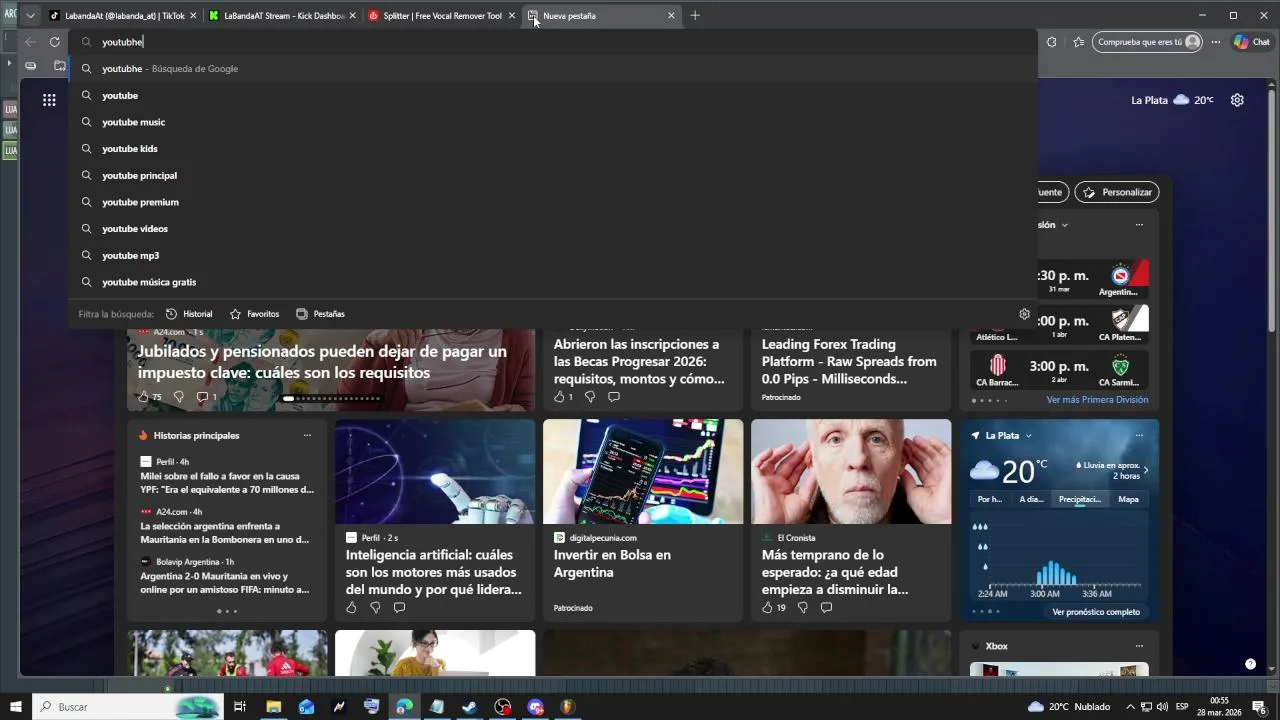Click 'Ver pronóstico completo' link
This screenshot has width=1280, height=720.
tap(1096, 612)
